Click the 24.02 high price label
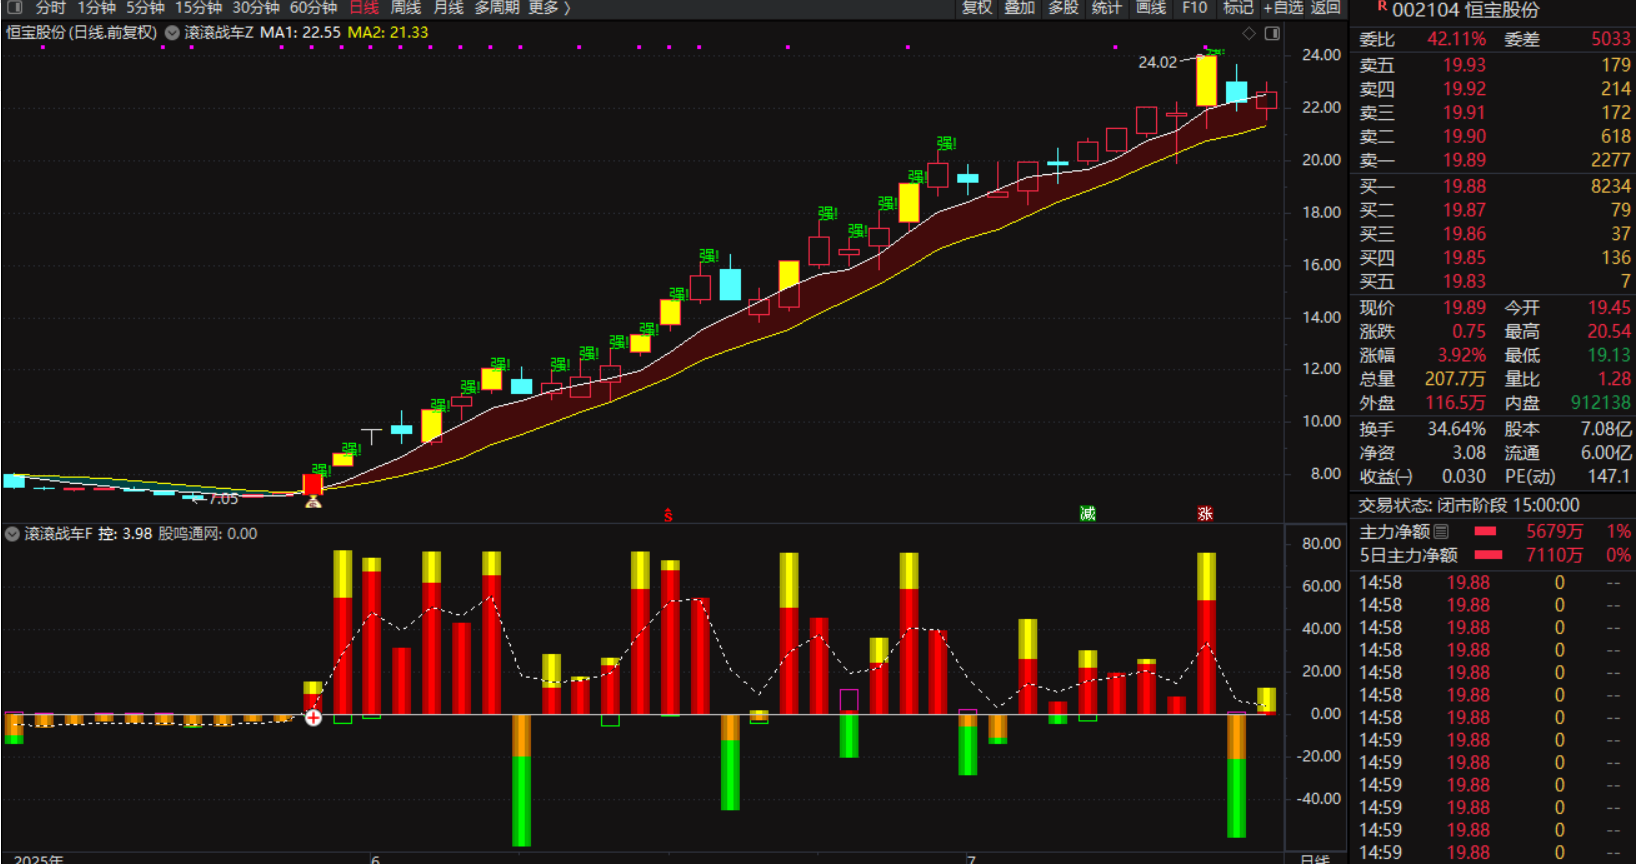 [x=1157, y=62]
